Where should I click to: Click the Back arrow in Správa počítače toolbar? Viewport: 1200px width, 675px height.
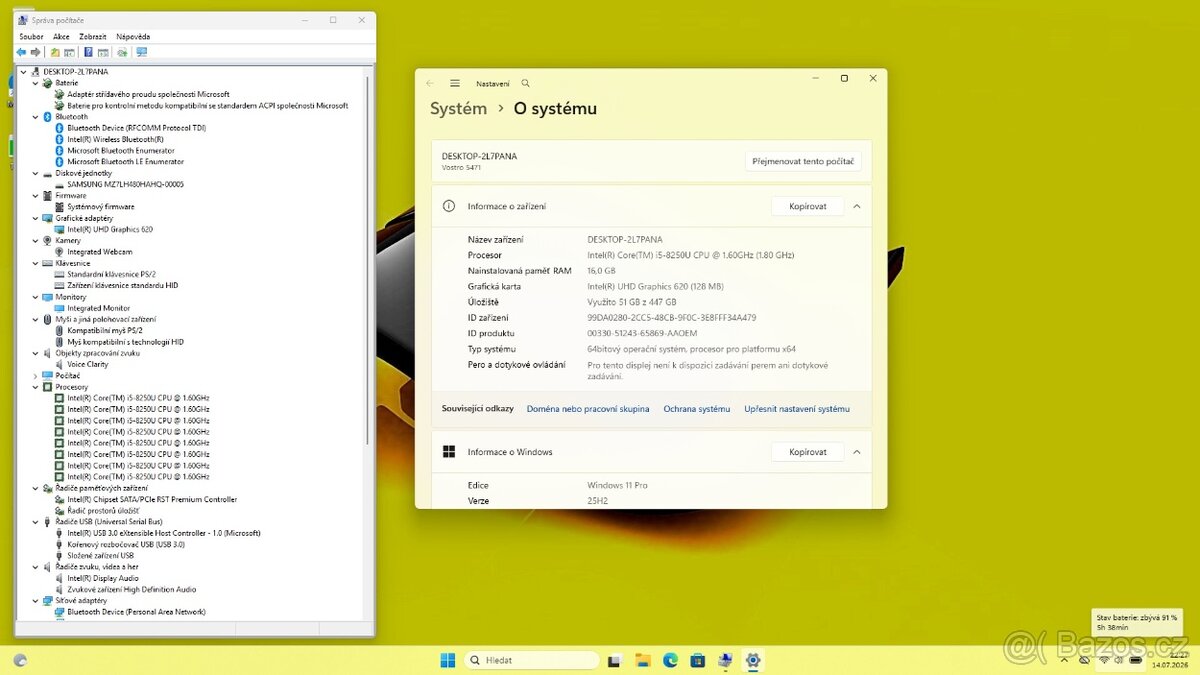[21, 52]
